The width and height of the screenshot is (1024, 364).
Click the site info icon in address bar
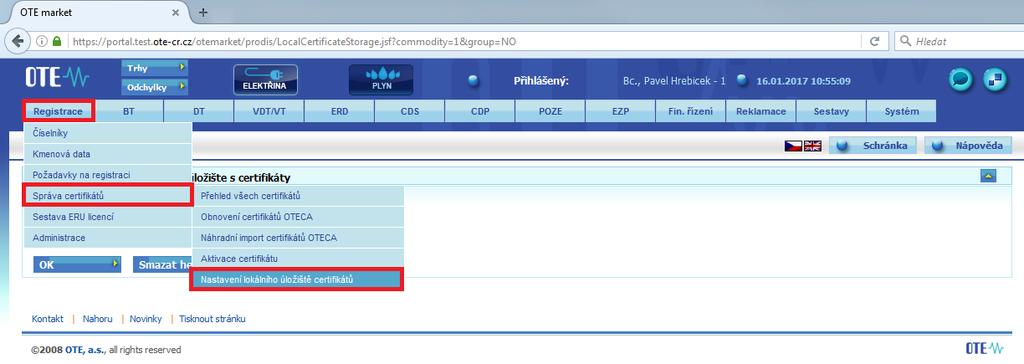pyautogui.click(x=41, y=41)
